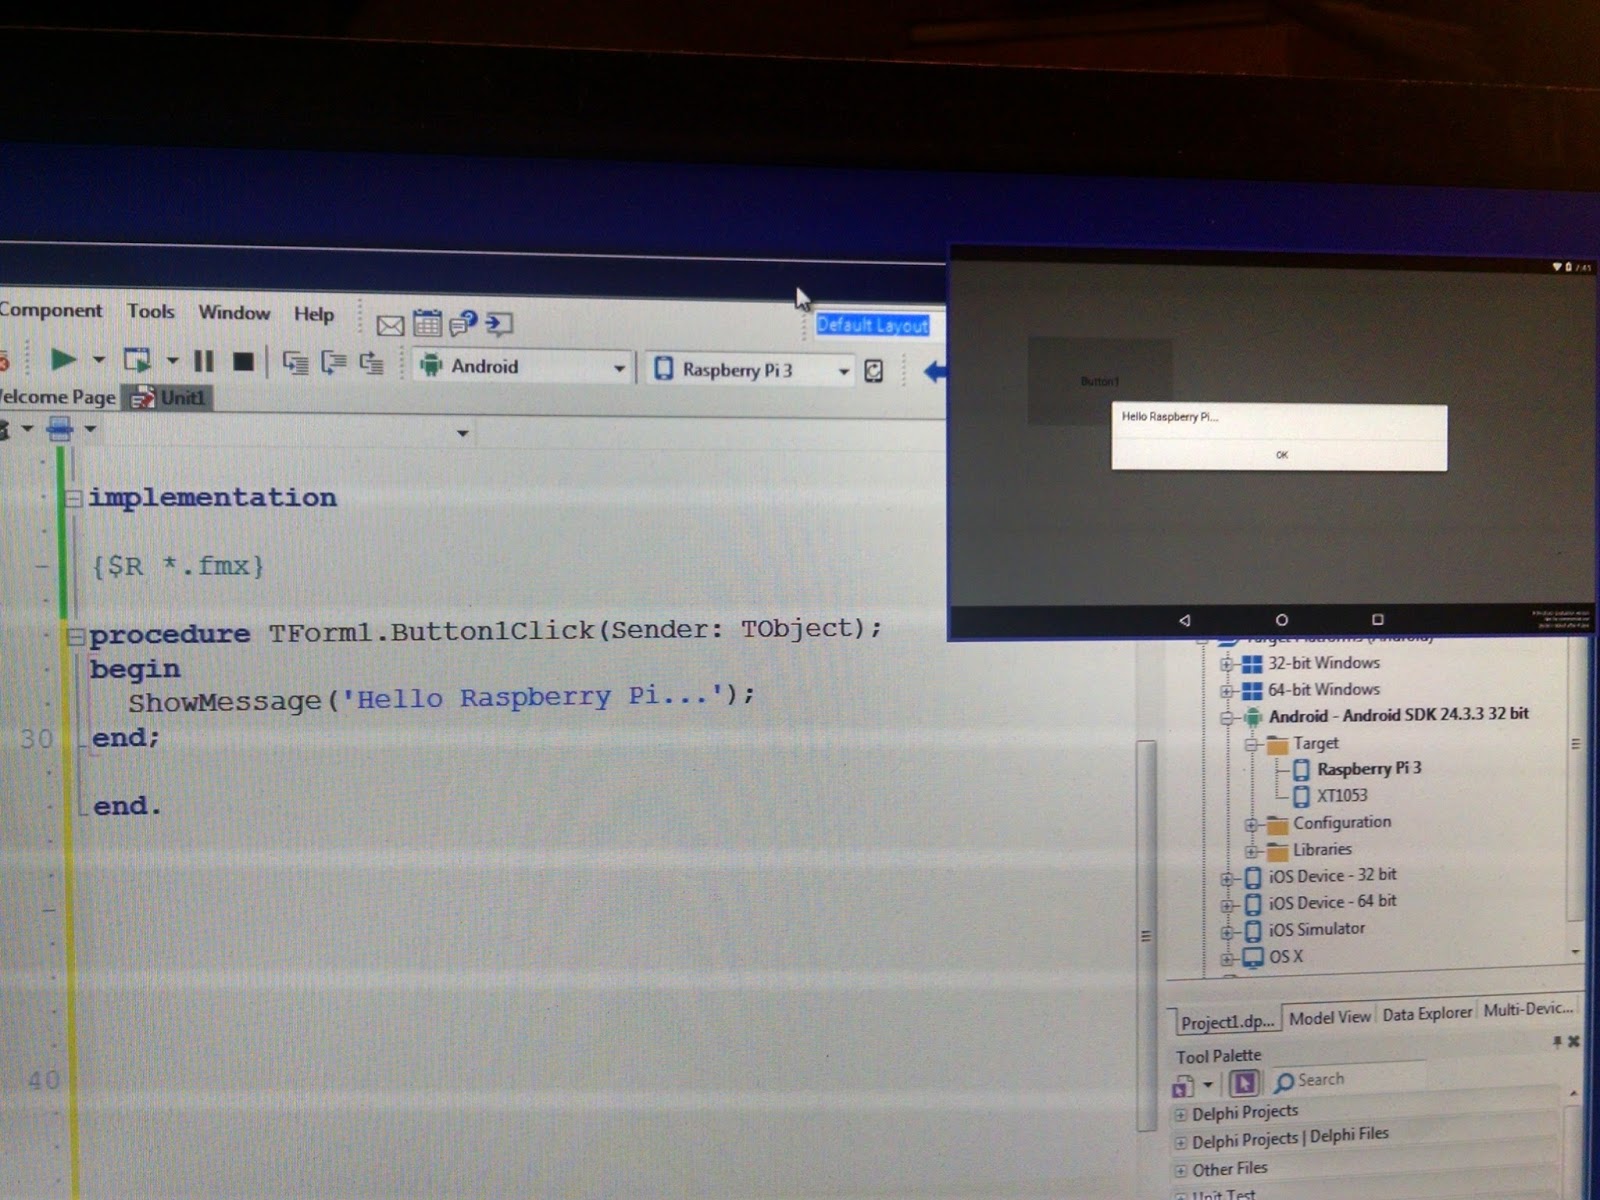Open the Window menu
The height and width of the screenshot is (1200, 1600).
234,312
